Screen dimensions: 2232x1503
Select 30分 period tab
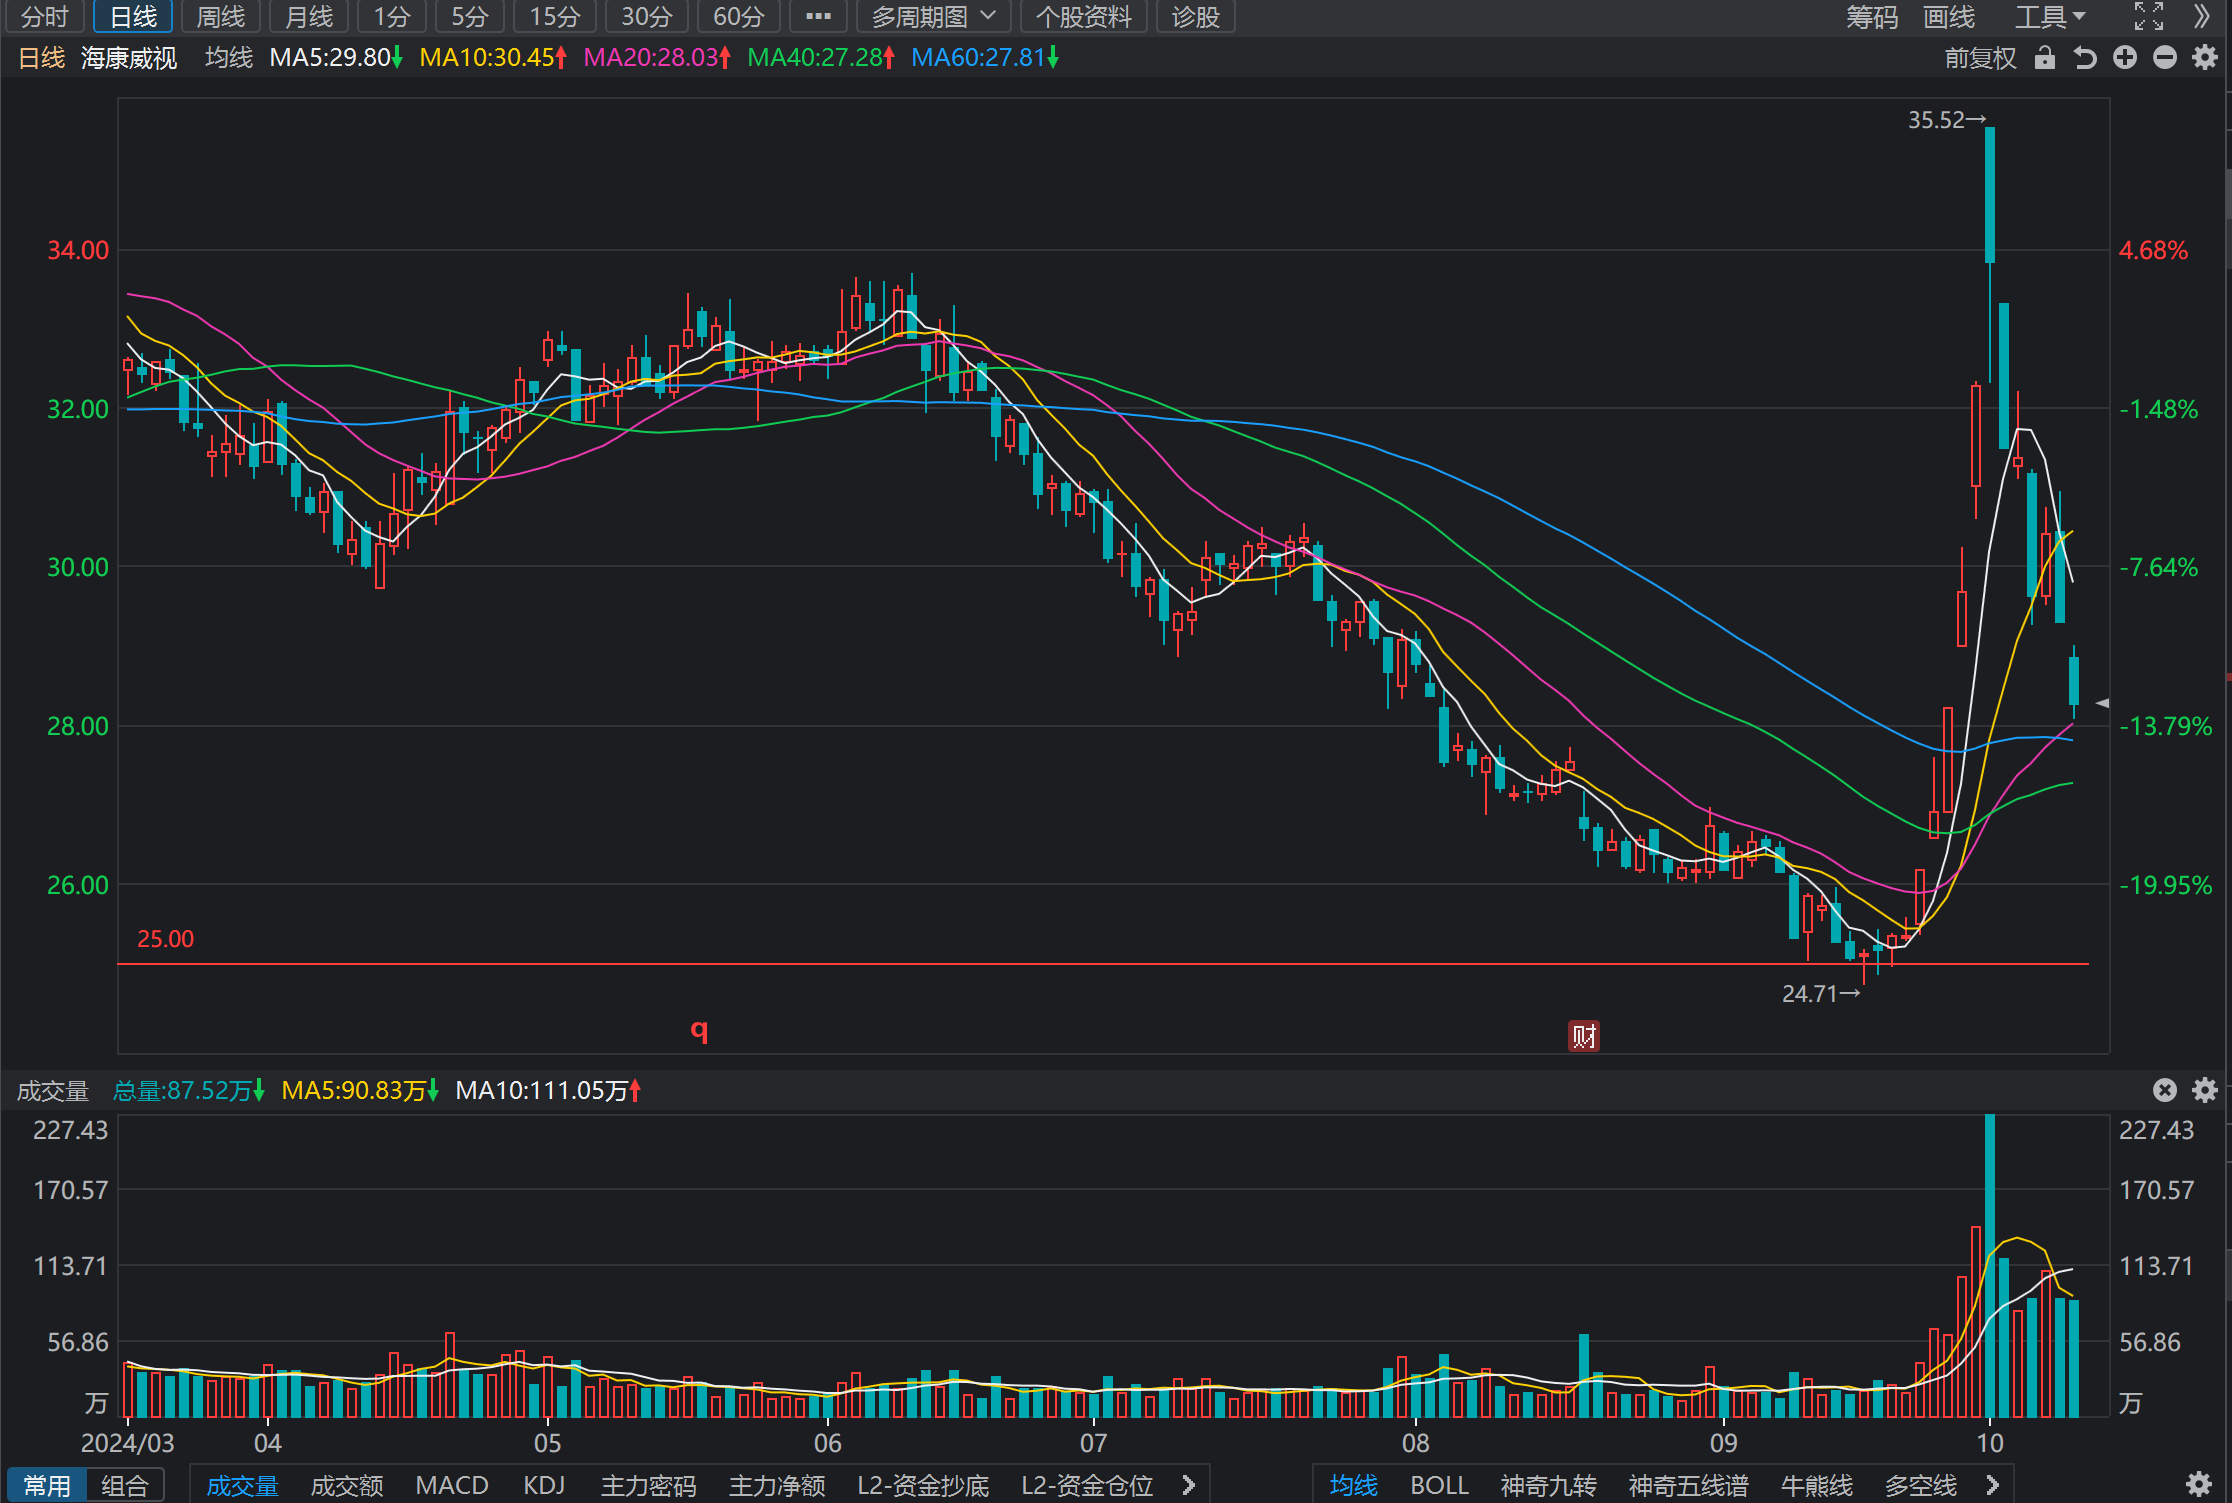pos(647,17)
